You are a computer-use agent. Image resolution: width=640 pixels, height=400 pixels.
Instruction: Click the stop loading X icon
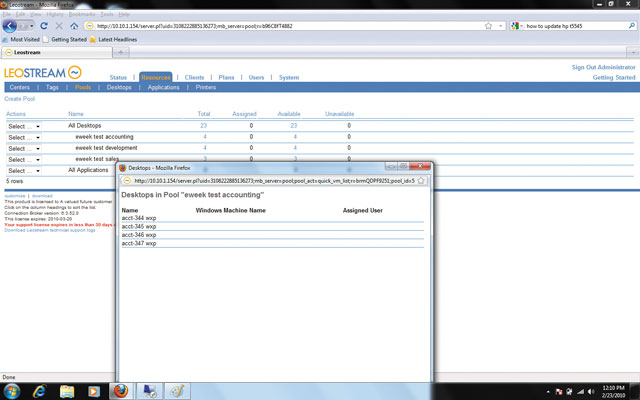[x=59, y=26]
